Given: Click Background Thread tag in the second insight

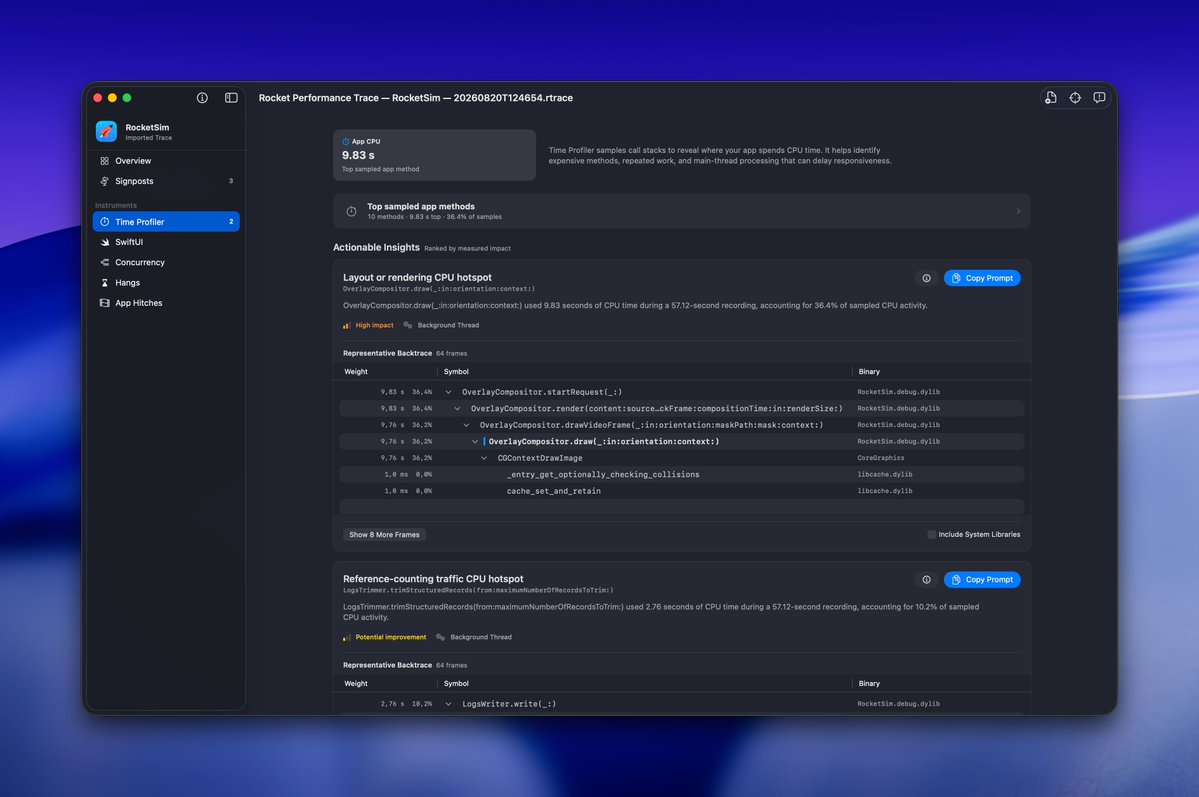Looking at the screenshot, I should [x=474, y=637].
